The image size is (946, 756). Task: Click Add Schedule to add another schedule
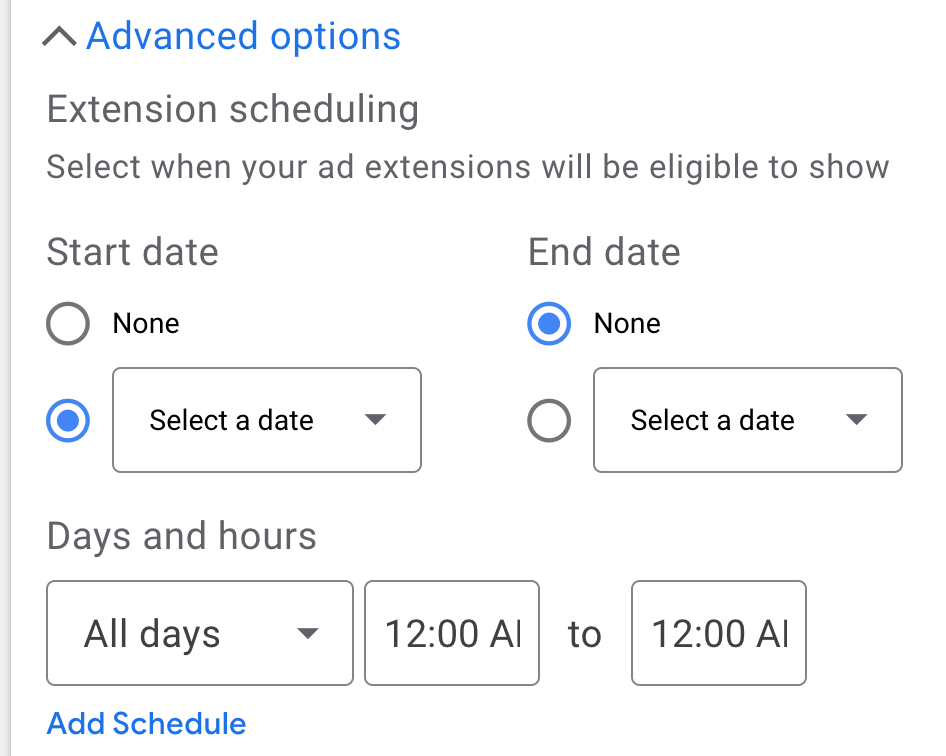coord(146,723)
